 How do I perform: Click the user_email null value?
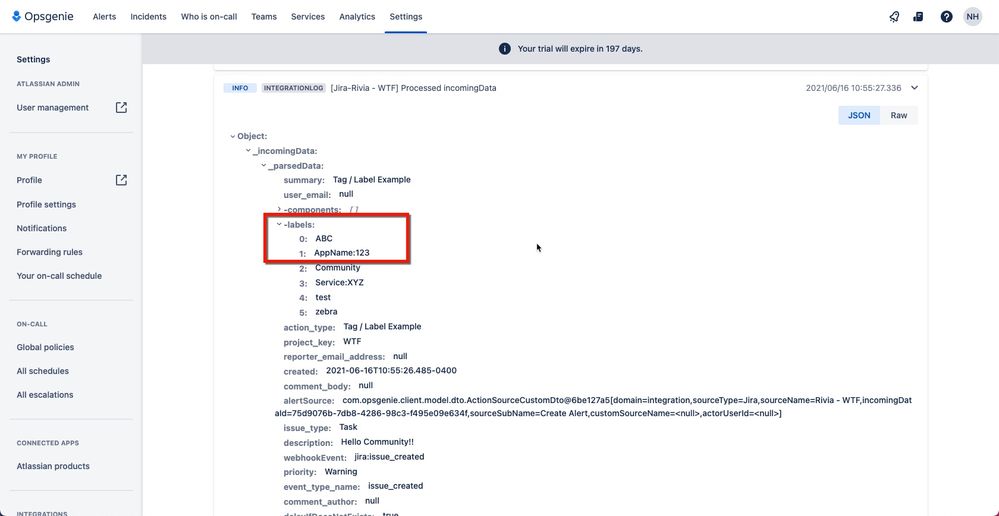(346, 194)
